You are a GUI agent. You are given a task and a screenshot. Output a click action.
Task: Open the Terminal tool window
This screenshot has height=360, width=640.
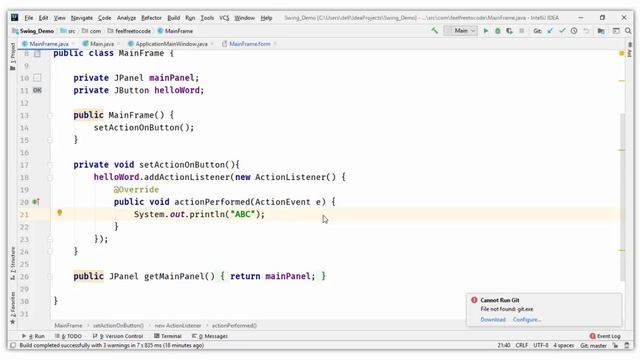pos(168,336)
